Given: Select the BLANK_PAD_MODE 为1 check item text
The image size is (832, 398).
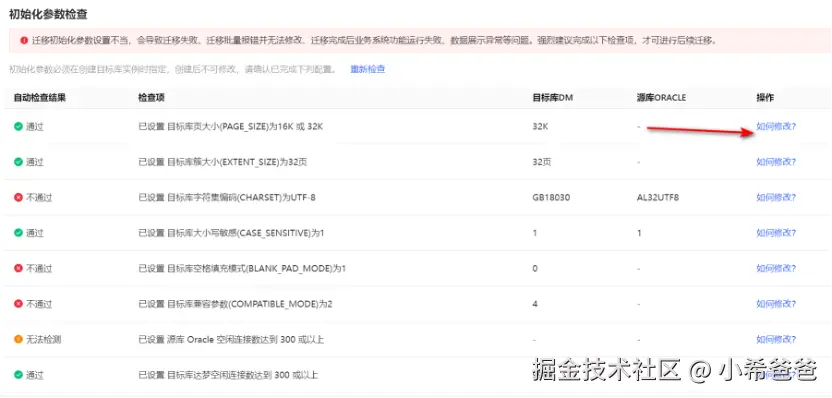Looking at the screenshot, I should [242, 269].
